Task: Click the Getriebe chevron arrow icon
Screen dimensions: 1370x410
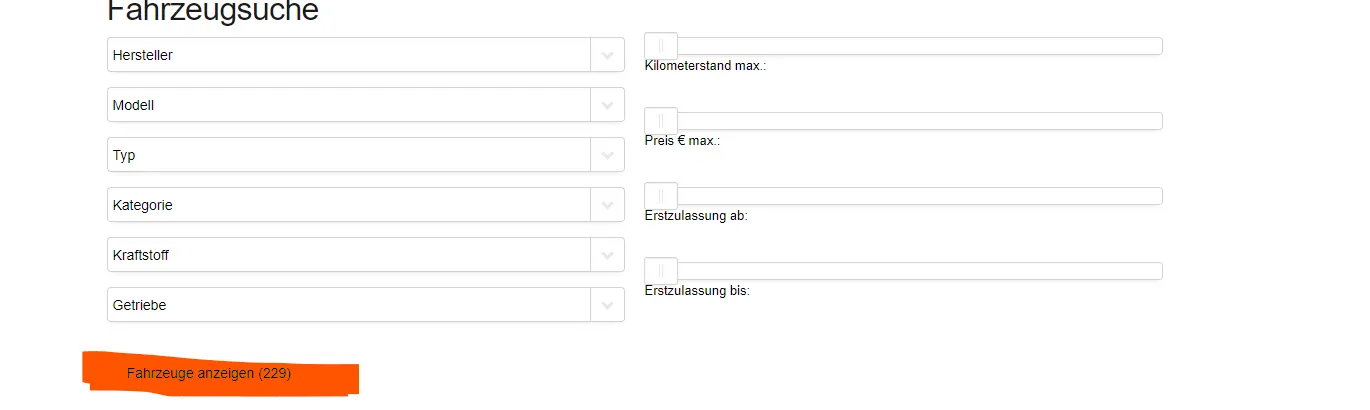Action: pos(607,305)
